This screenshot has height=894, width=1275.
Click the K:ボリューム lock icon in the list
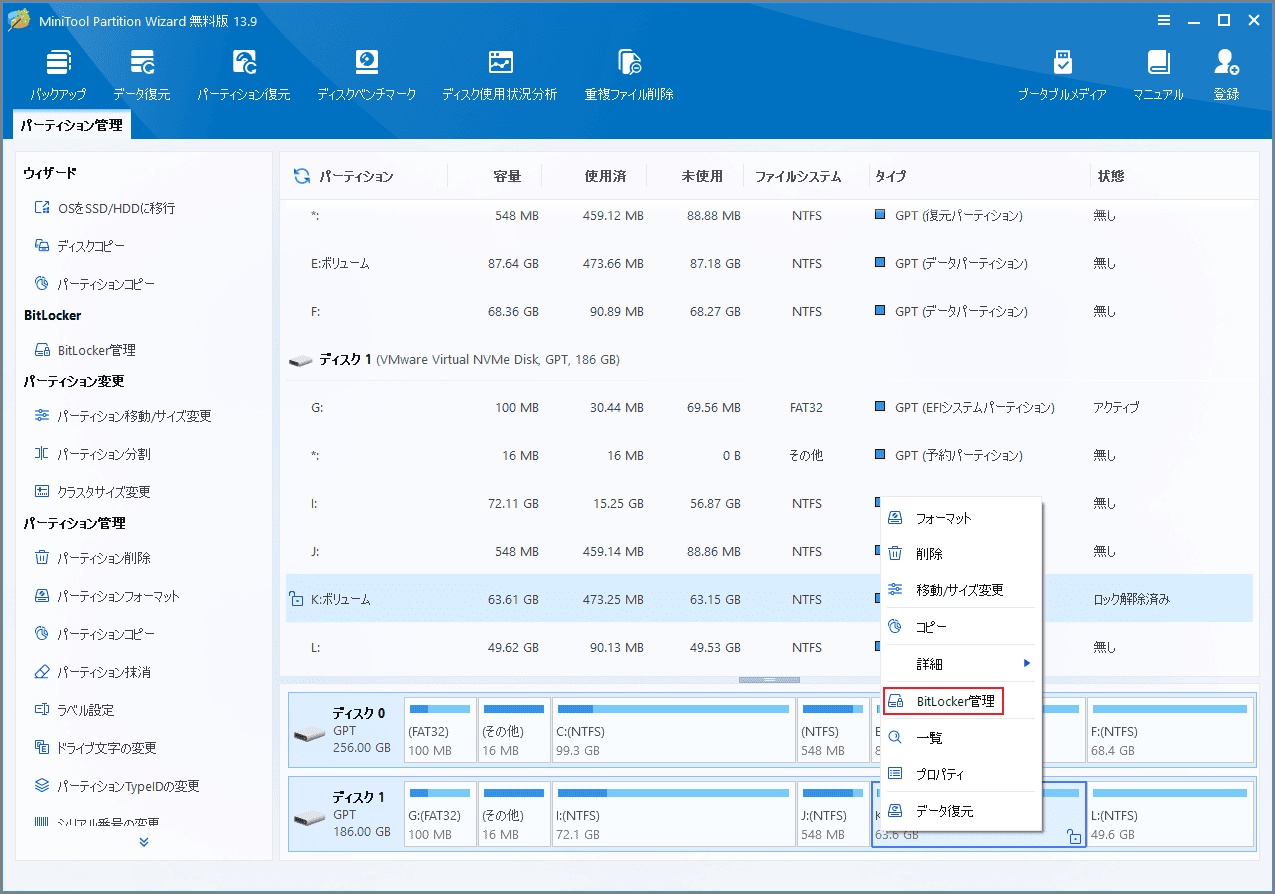point(296,599)
